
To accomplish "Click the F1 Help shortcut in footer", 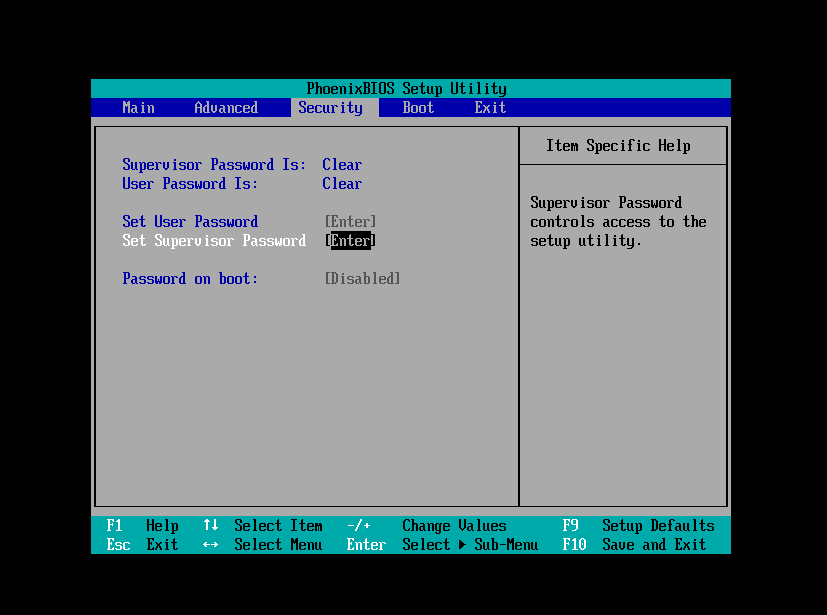I will pos(142,526).
